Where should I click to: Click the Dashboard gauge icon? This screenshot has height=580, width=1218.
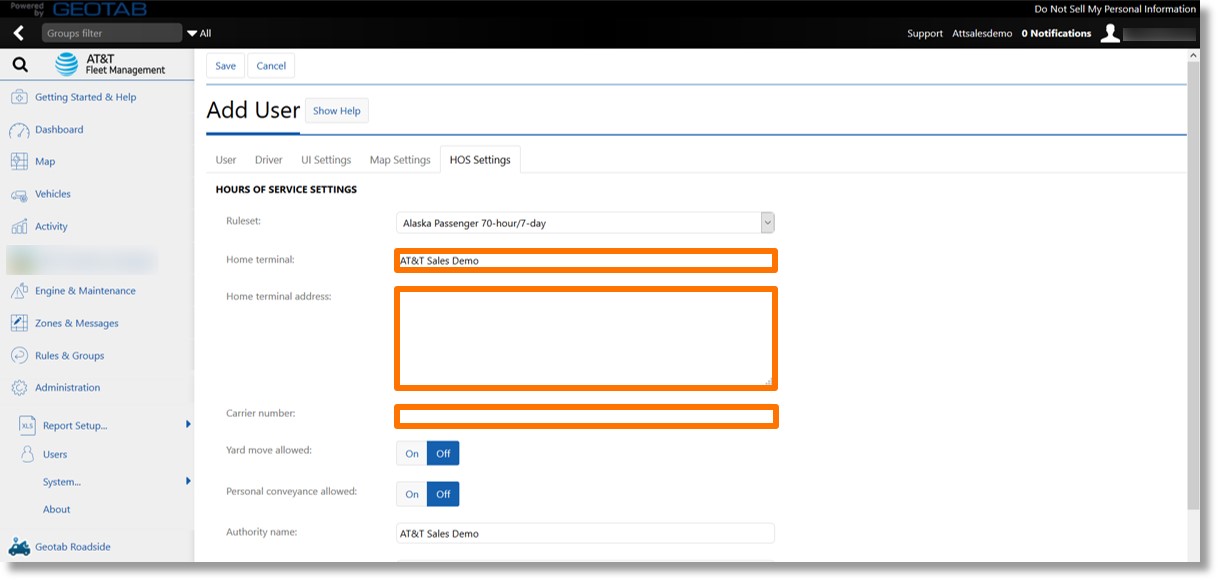coord(18,130)
